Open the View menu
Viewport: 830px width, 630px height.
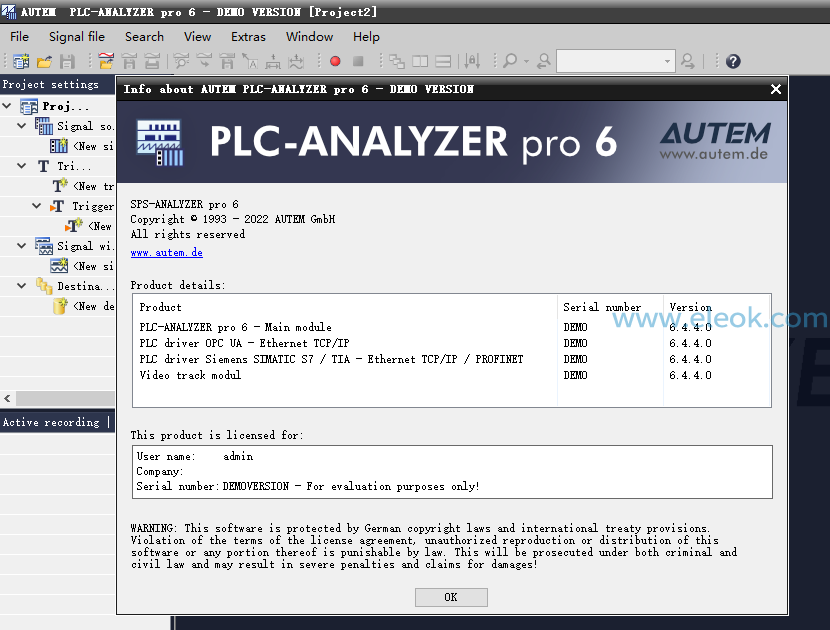point(197,37)
